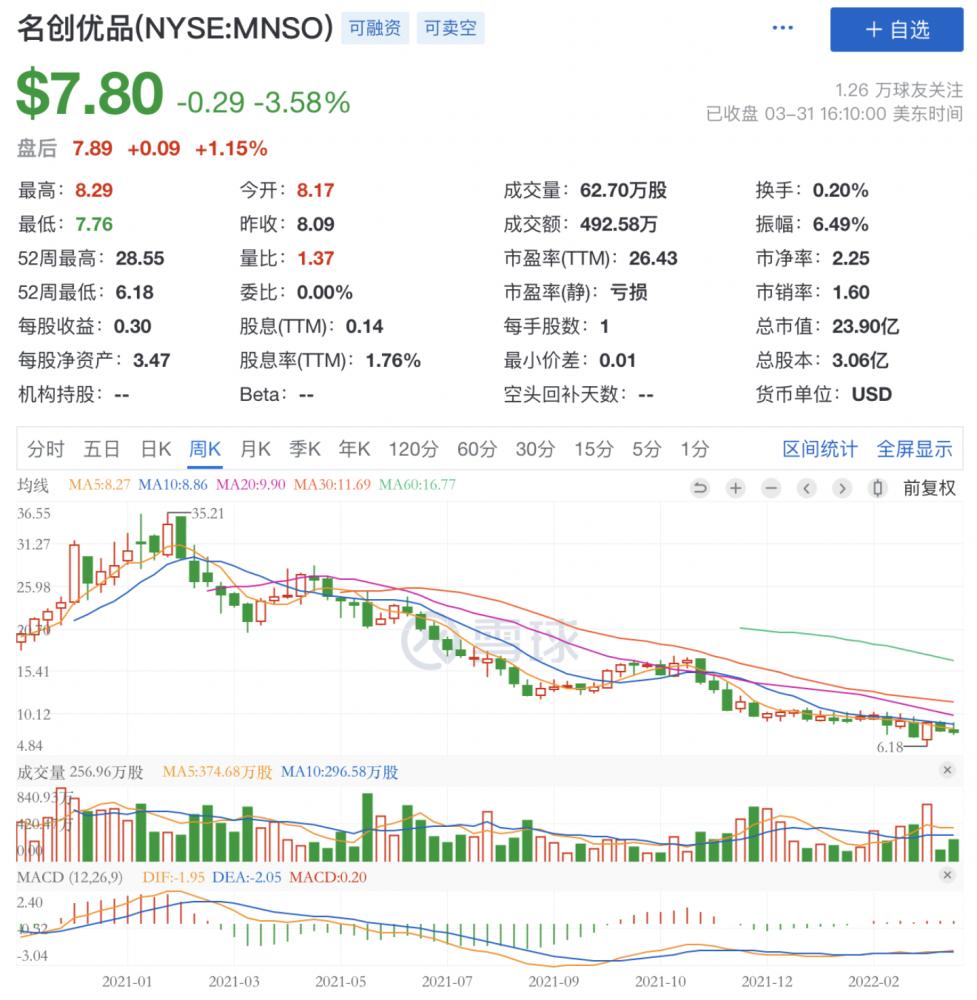Close the 成交量 volume indicator panel
This screenshot has width=977, height=1000.
click(947, 770)
